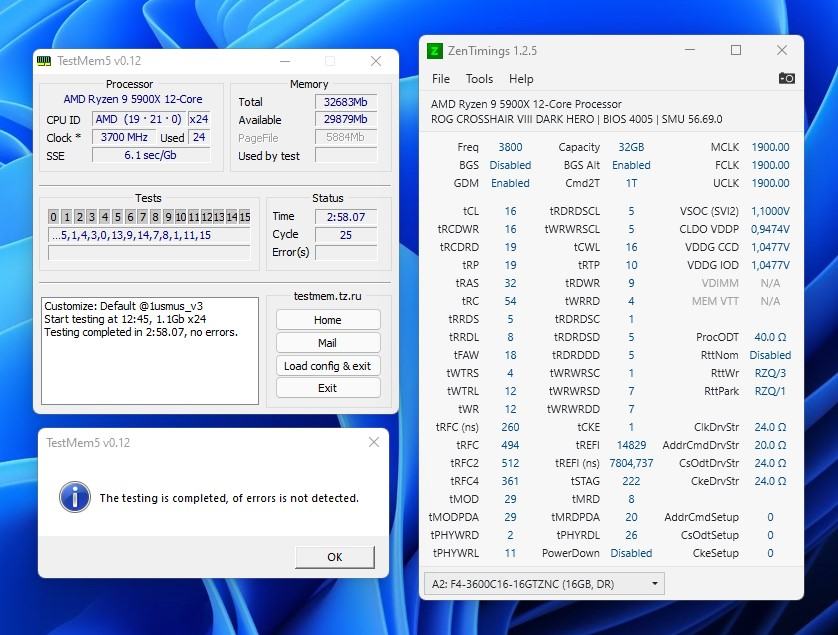Screen dimensions: 838x635
Task: Close the ZenTimings window
Action: 782,50
